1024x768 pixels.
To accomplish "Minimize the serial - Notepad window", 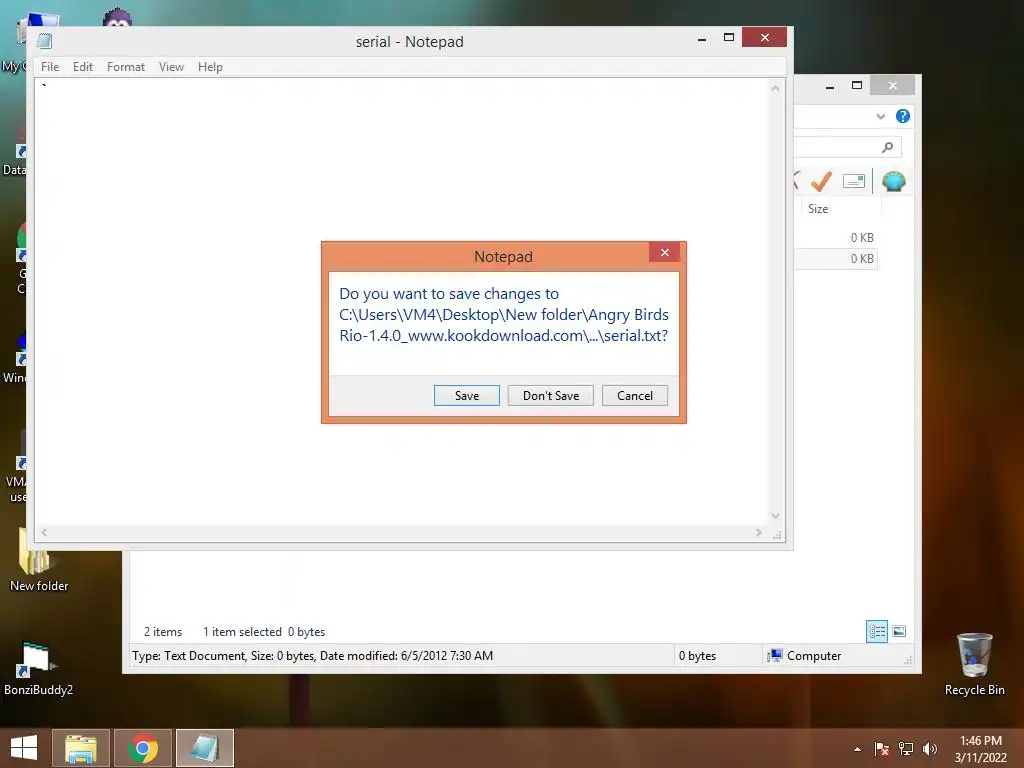I will [x=701, y=39].
